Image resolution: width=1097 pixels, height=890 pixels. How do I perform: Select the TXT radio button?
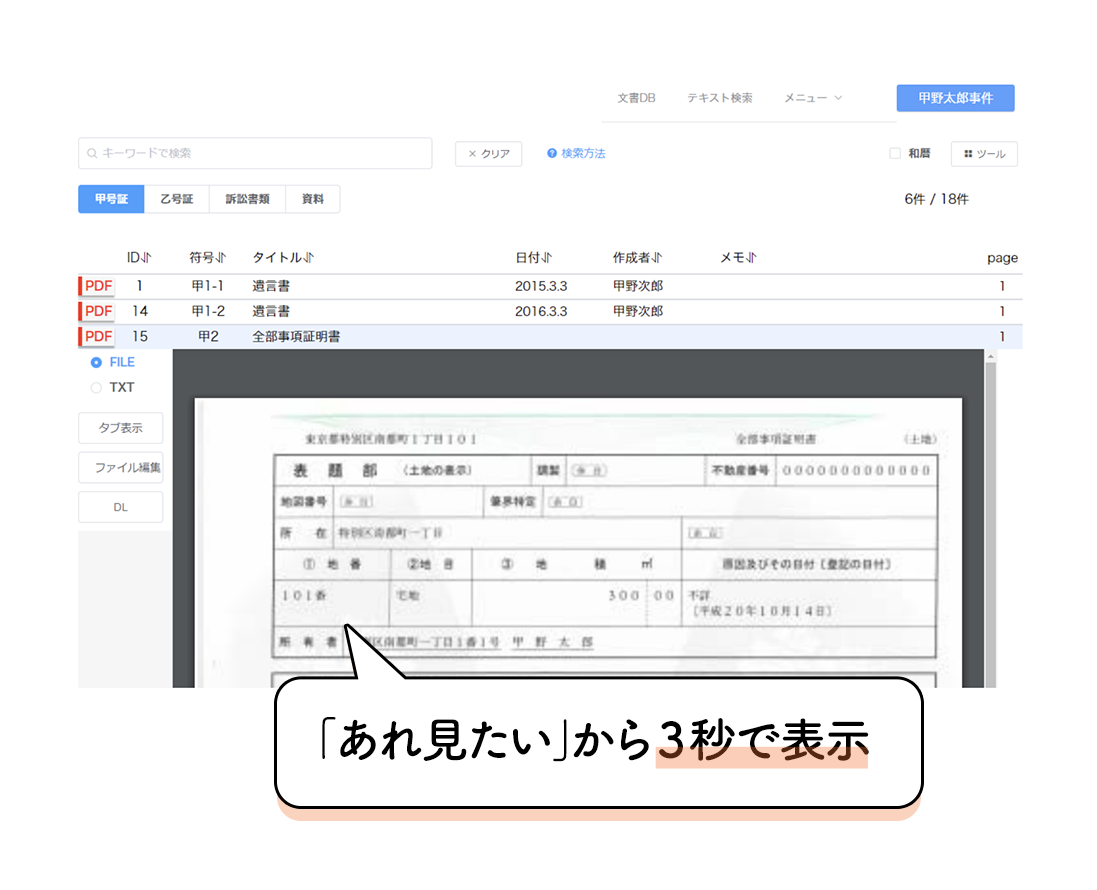[x=97, y=388]
